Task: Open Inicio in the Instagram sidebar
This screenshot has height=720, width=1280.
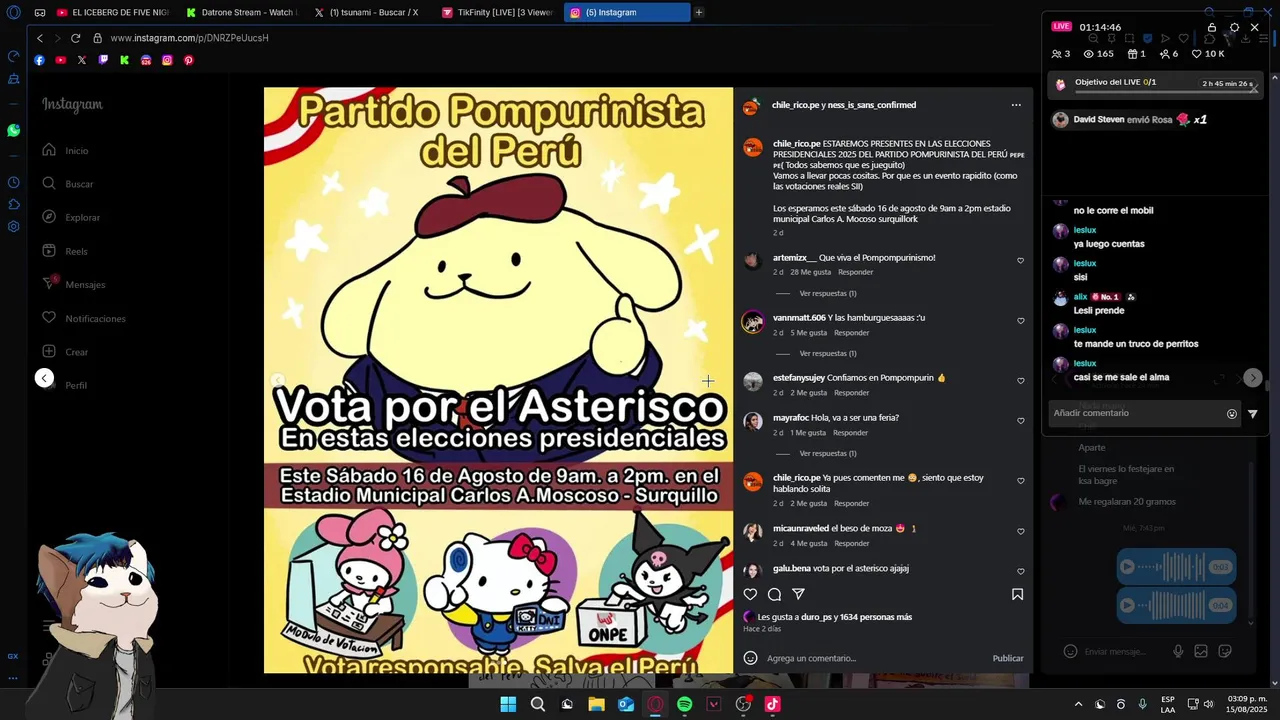Action: click(x=66, y=150)
